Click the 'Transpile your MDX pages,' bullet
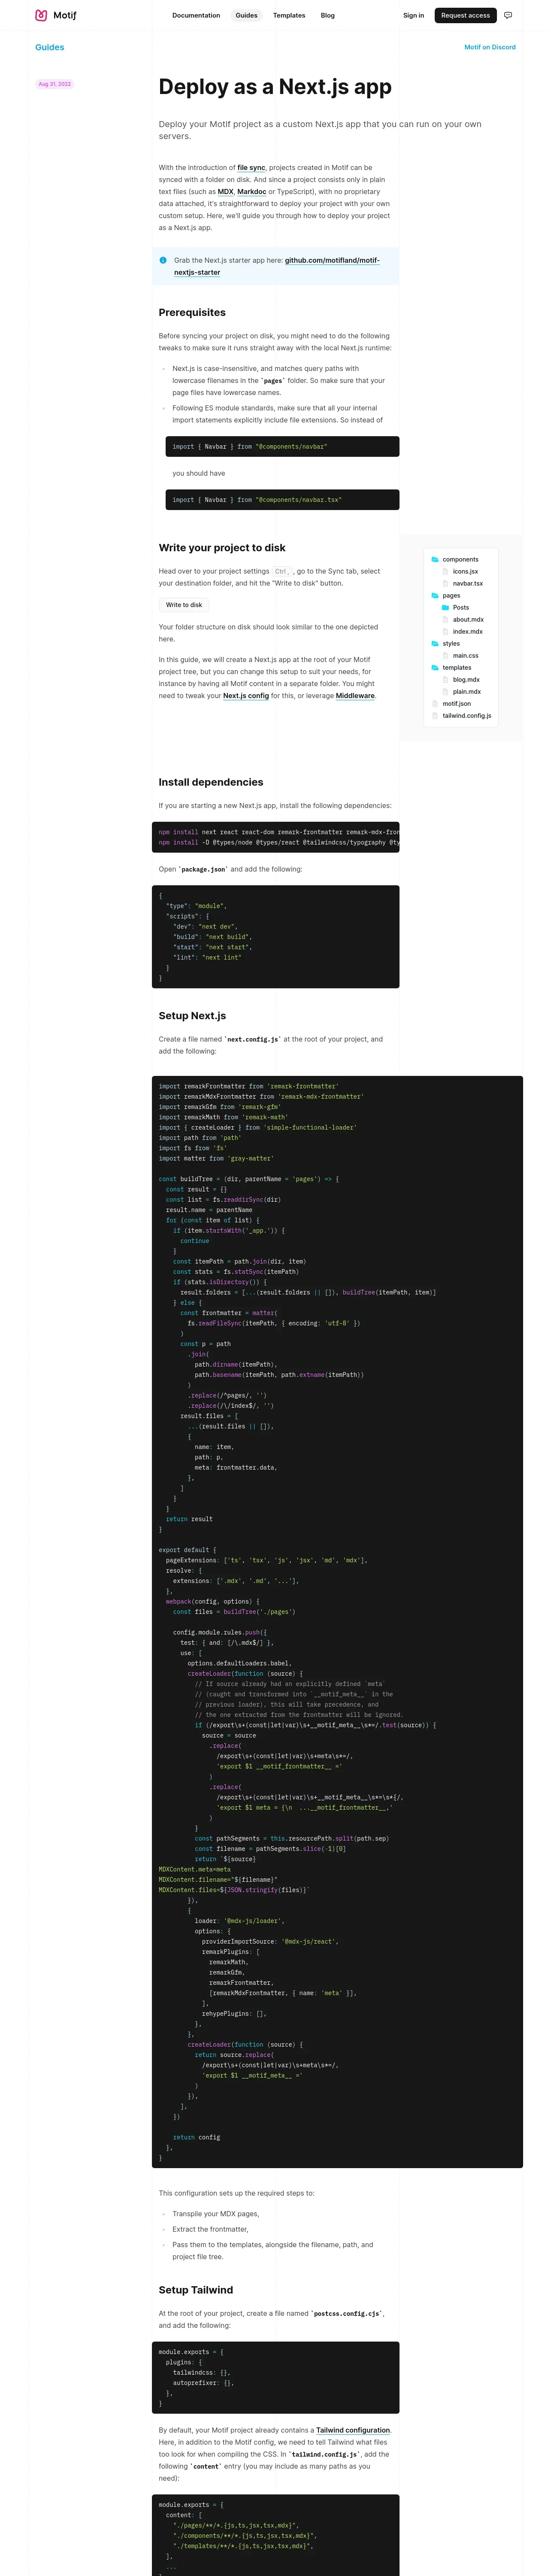Viewport: 551px width, 2576px height. tap(215, 2214)
